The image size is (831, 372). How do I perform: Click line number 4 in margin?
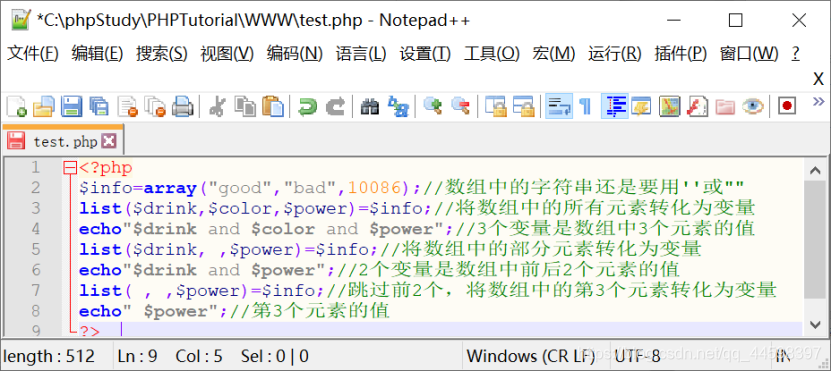pyautogui.click(x=35, y=229)
